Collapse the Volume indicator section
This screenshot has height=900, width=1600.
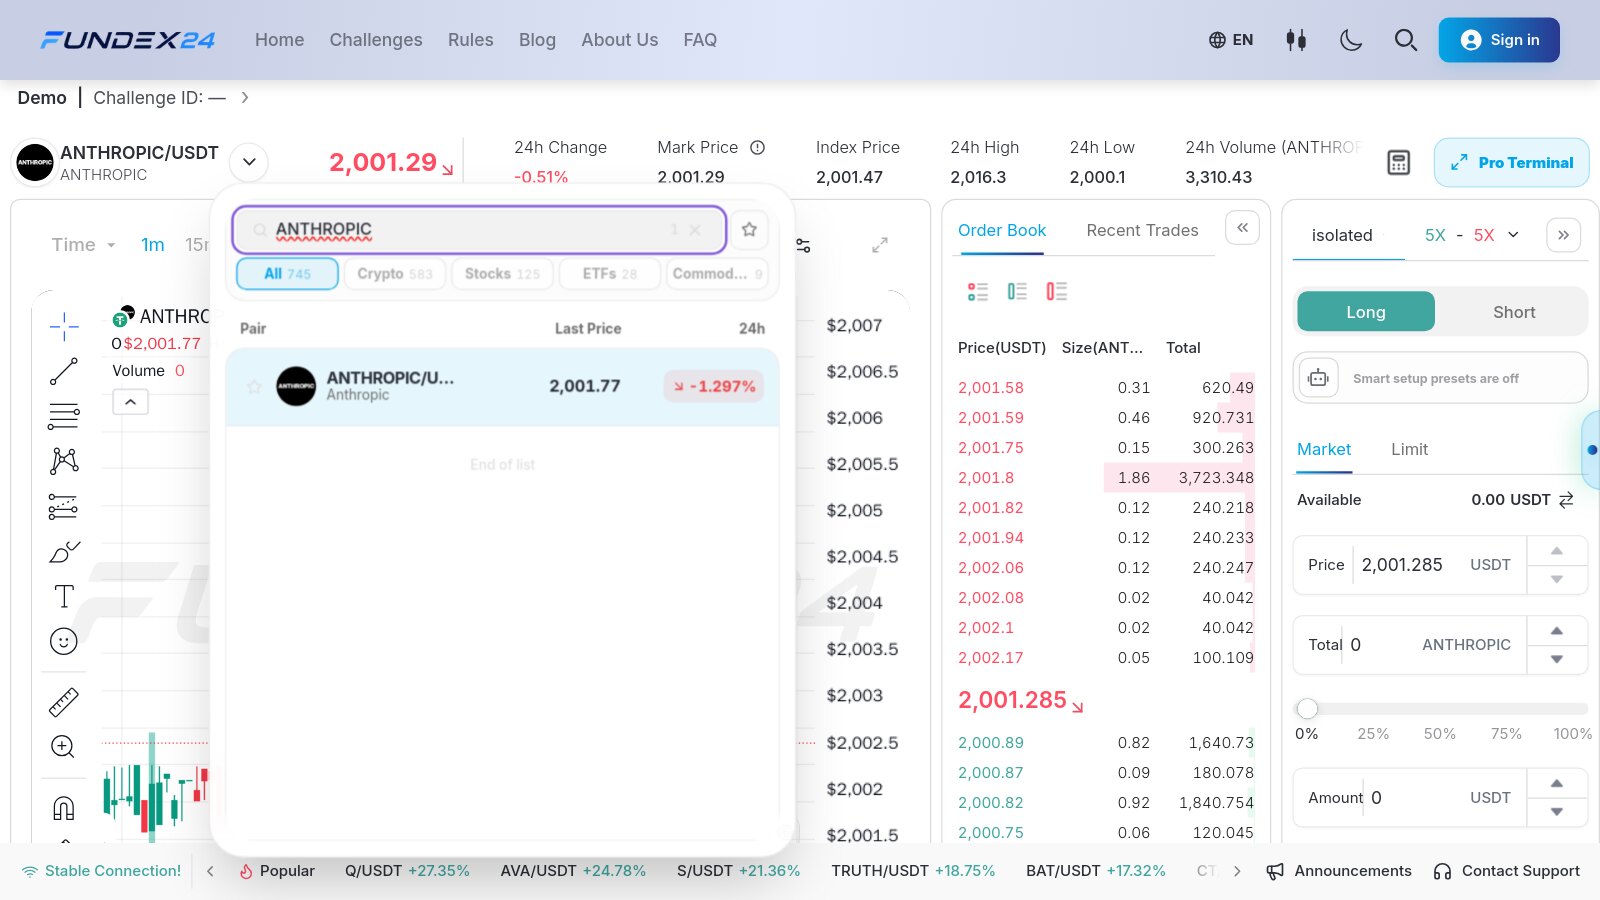(131, 402)
